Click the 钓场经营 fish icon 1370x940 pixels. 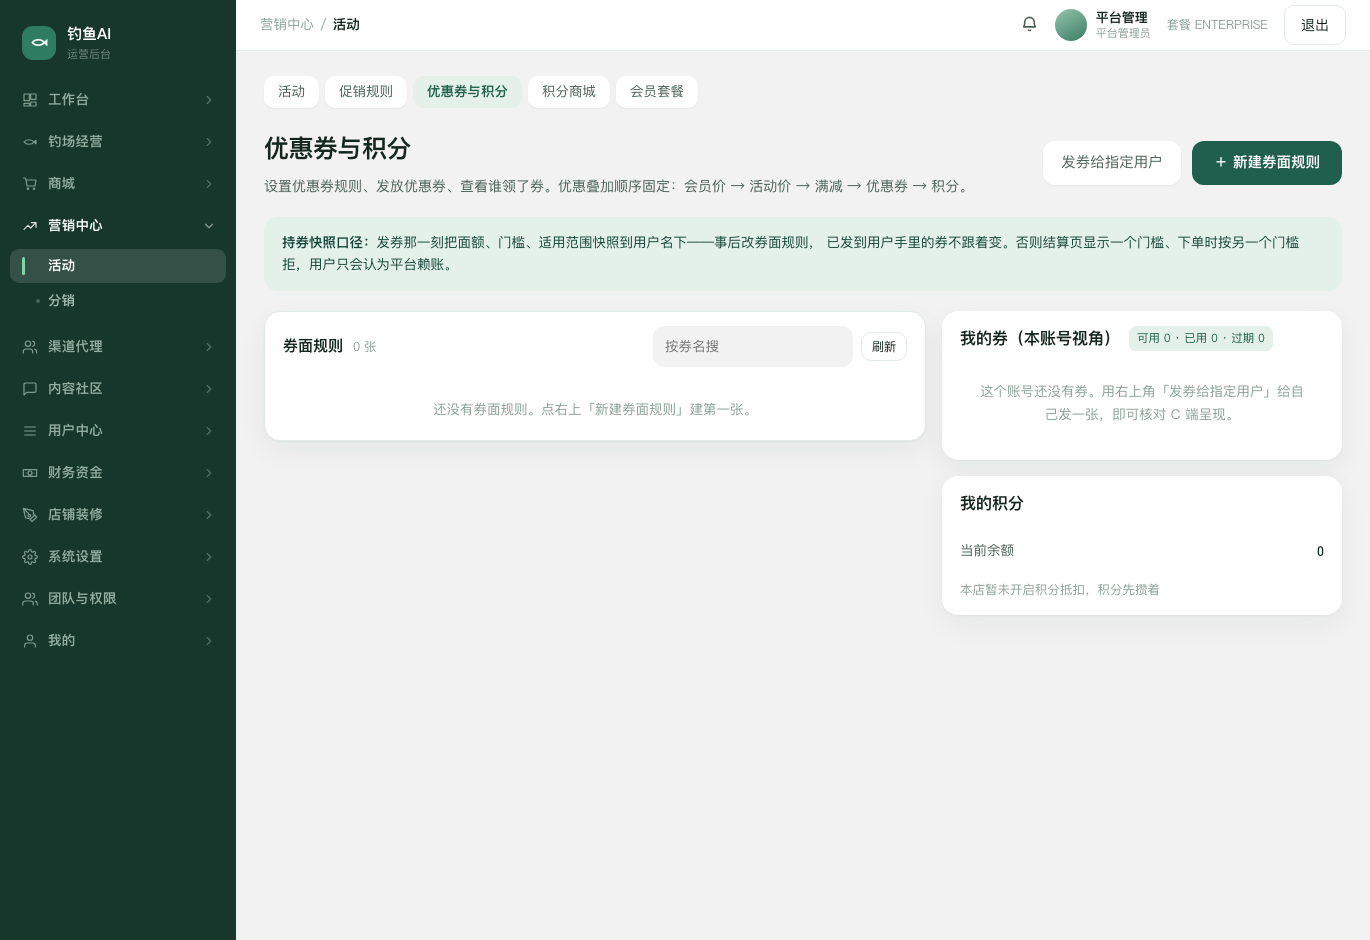coord(30,142)
